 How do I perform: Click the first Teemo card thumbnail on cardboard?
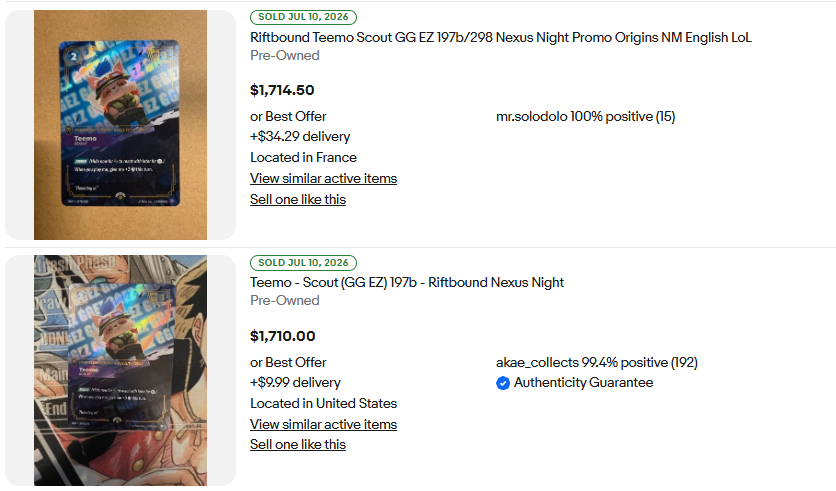click(120, 125)
